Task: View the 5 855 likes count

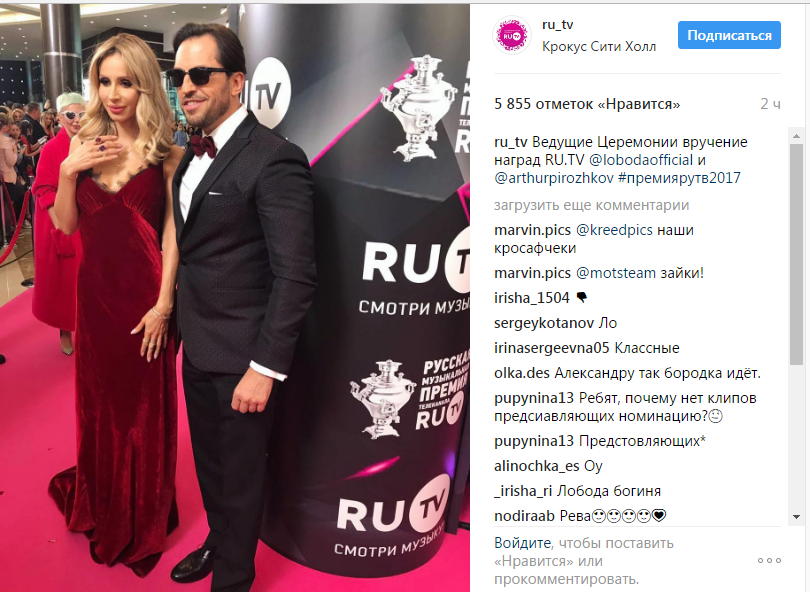Action: pyautogui.click(x=587, y=104)
